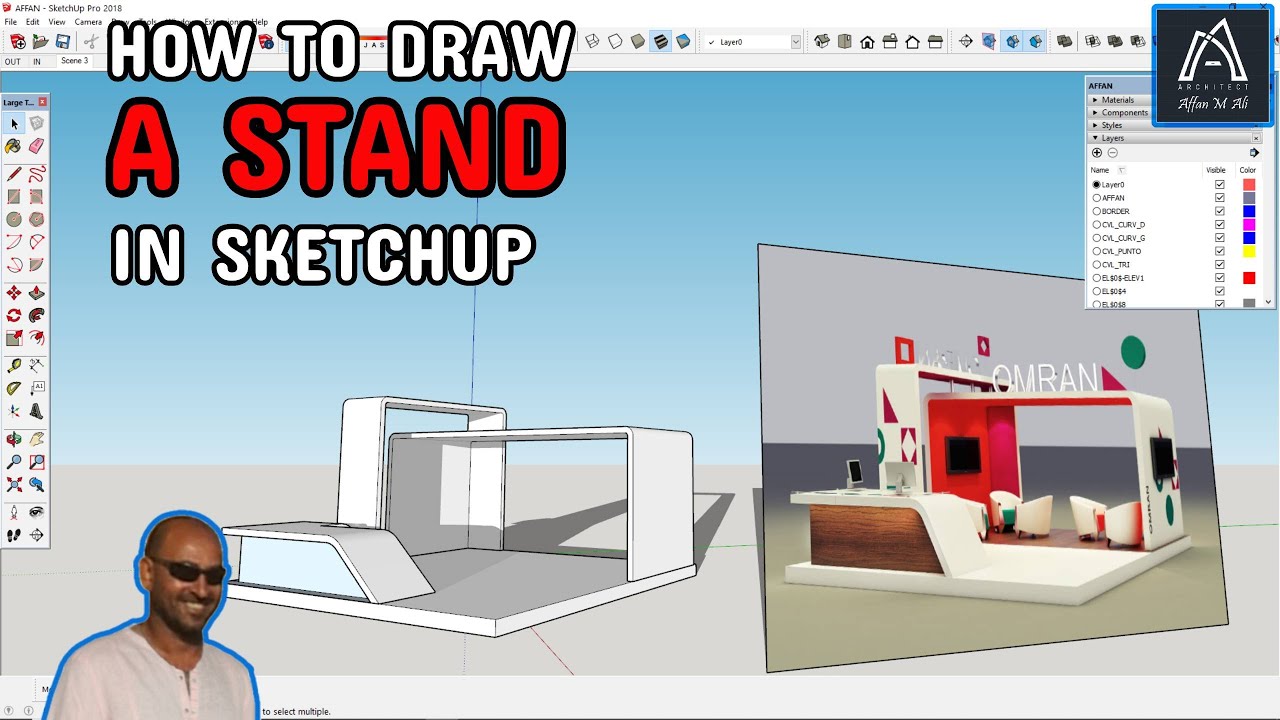Image resolution: width=1280 pixels, height=720 pixels.
Task: Switch to Iso view house icon
Action: click(821, 41)
